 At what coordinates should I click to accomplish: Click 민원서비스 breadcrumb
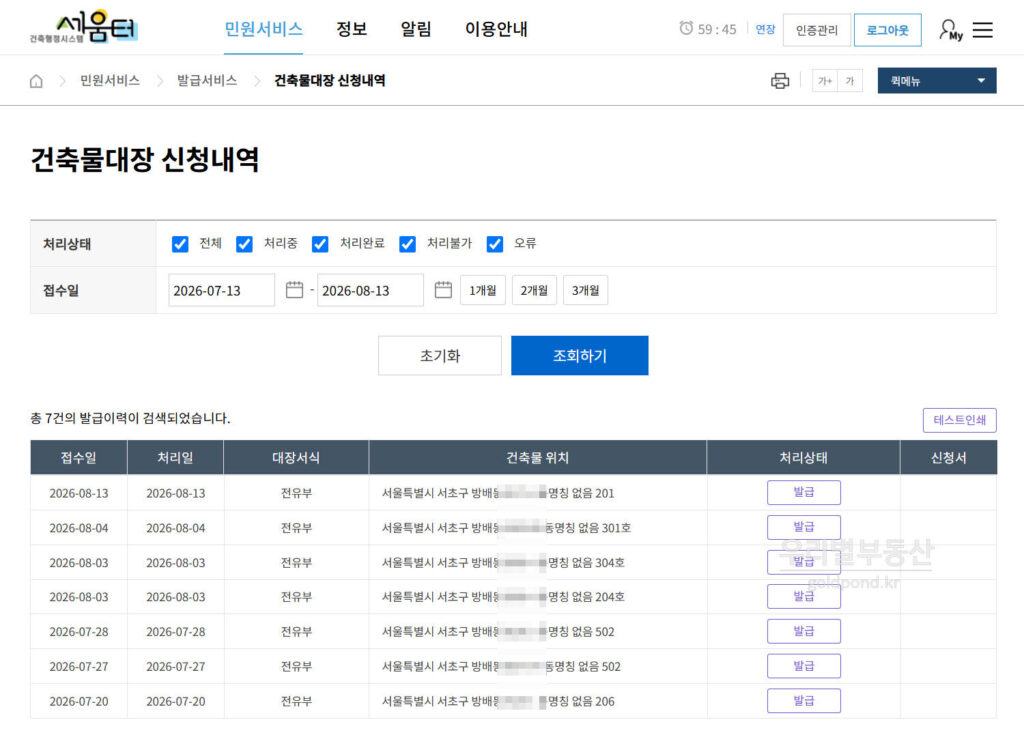(x=110, y=80)
